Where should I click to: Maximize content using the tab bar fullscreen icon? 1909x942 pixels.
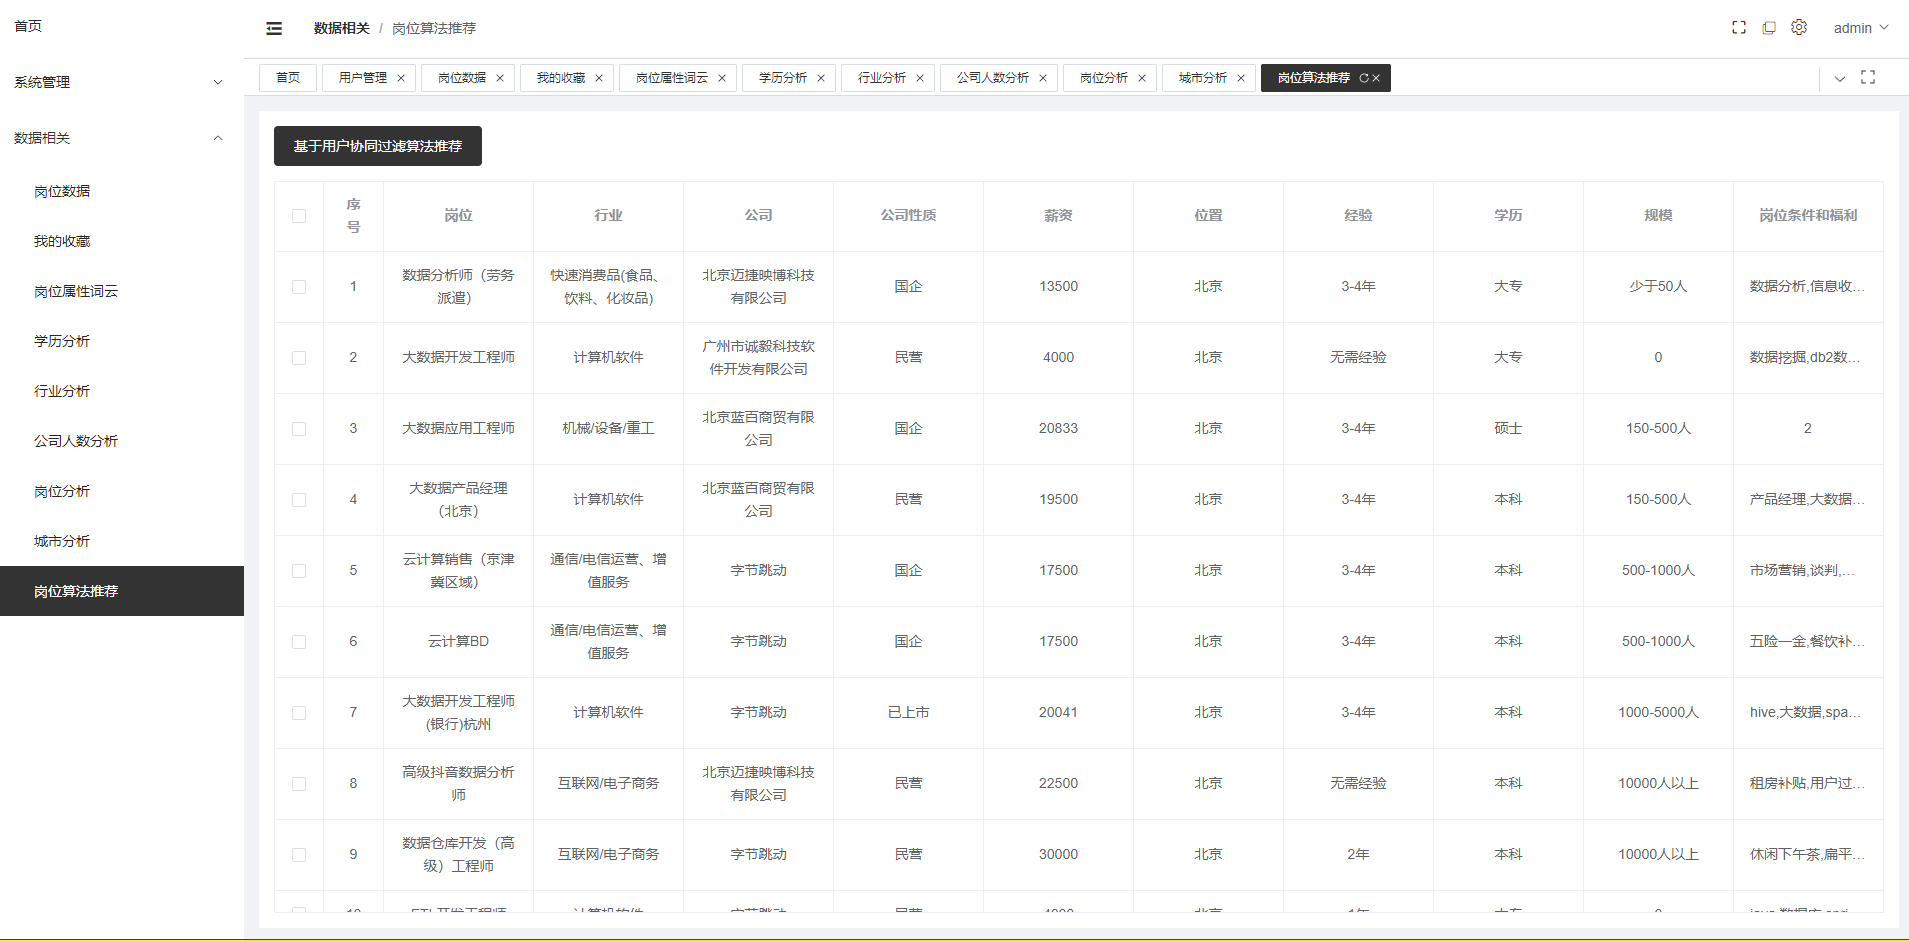[1868, 77]
